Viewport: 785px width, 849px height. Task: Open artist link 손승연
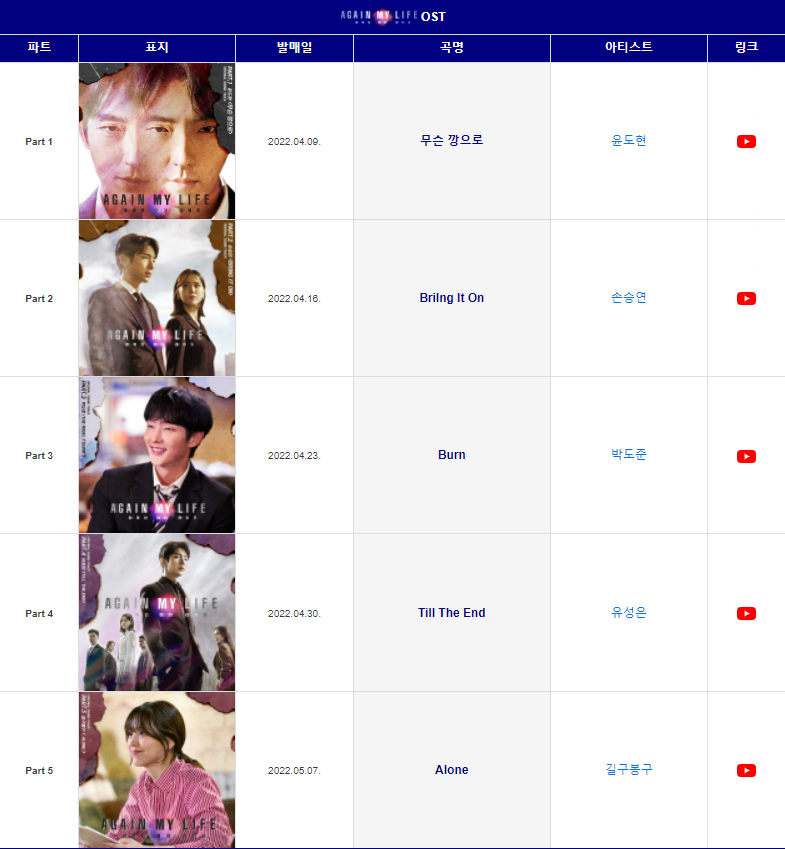point(629,297)
